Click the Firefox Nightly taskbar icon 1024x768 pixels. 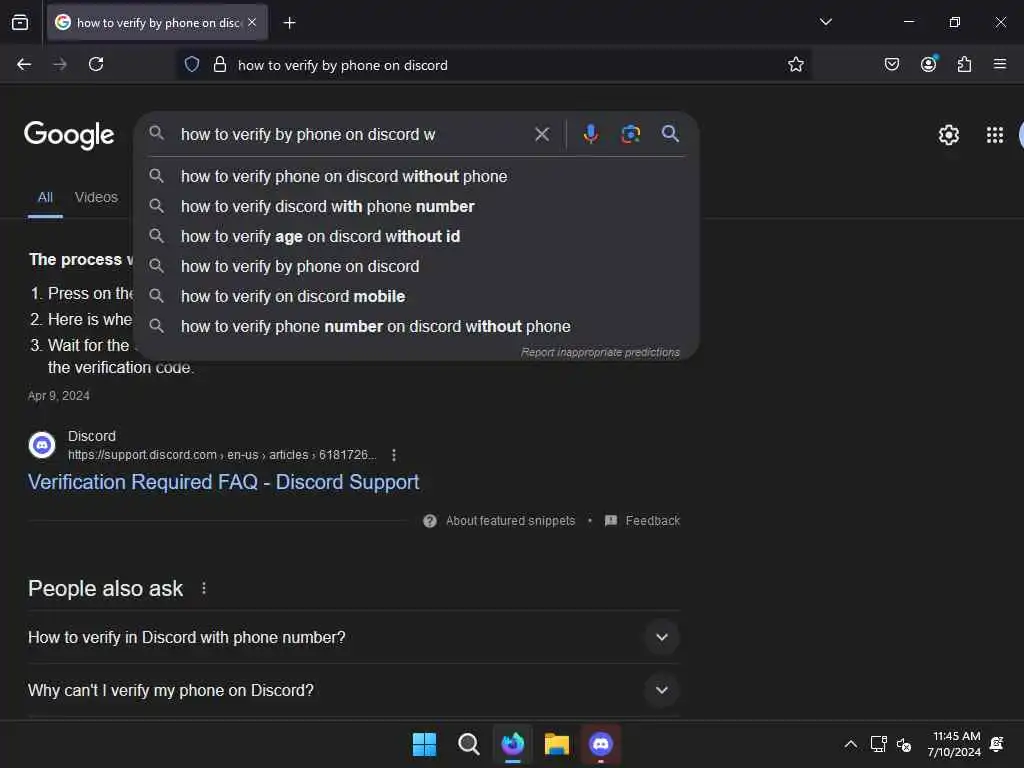(513, 744)
